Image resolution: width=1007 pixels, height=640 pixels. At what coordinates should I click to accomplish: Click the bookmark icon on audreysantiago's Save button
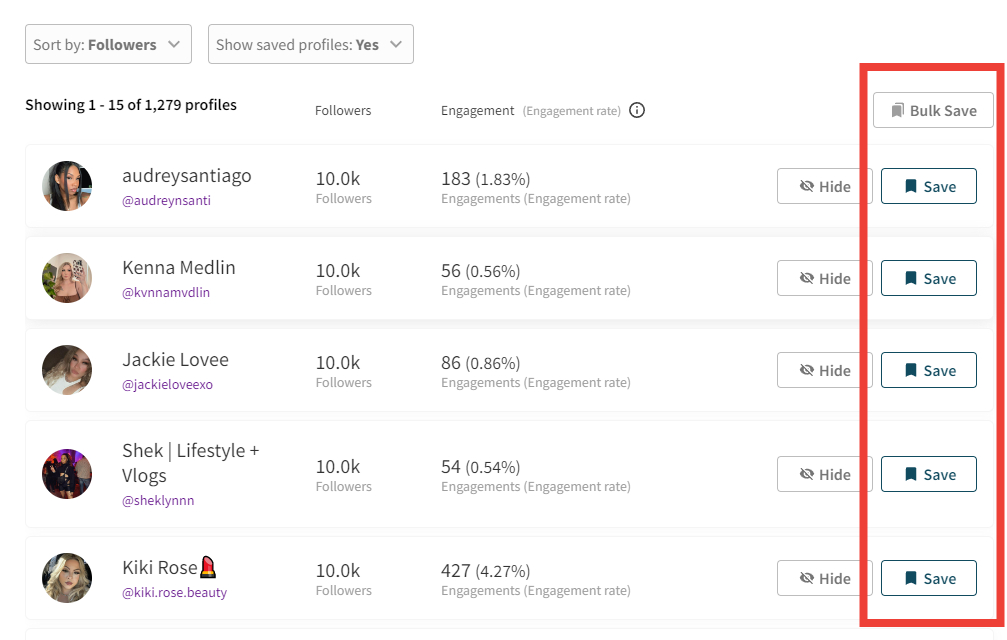[911, 185]
